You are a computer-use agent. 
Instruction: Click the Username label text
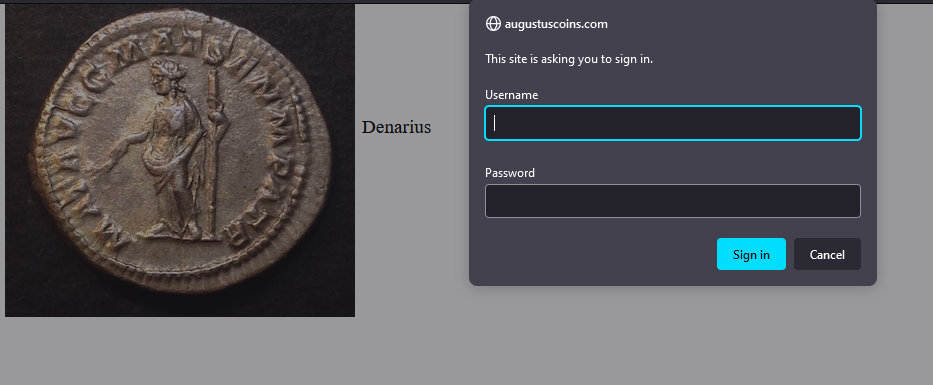click(x=511, y=95)
